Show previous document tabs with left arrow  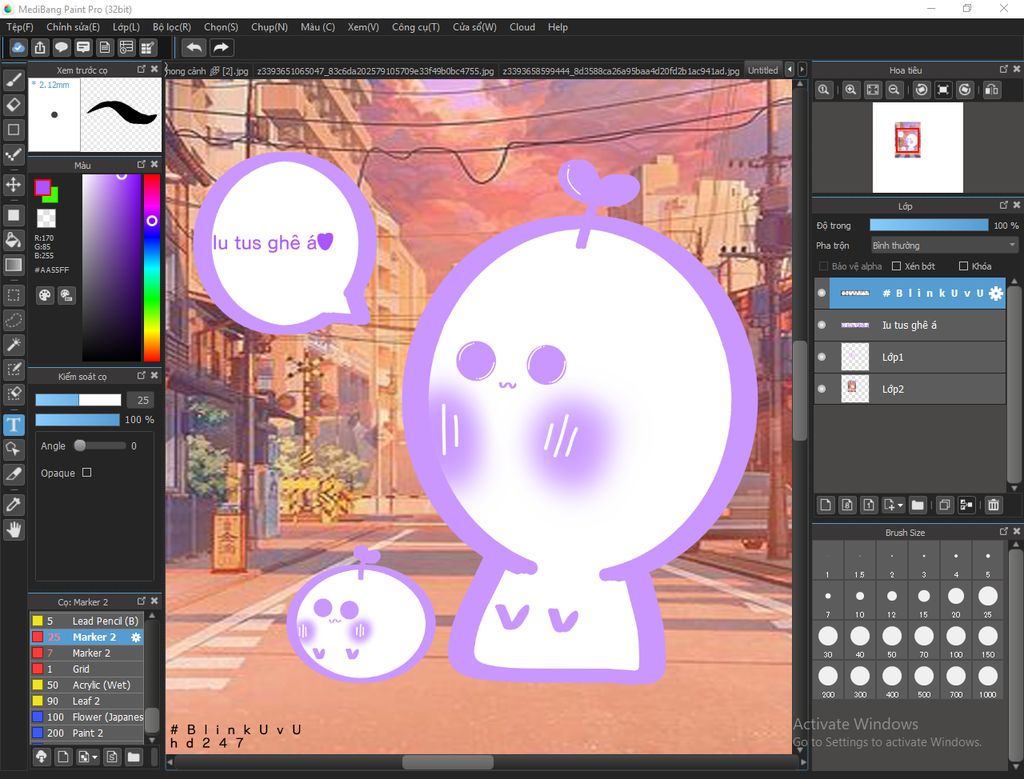click(790, 69)
